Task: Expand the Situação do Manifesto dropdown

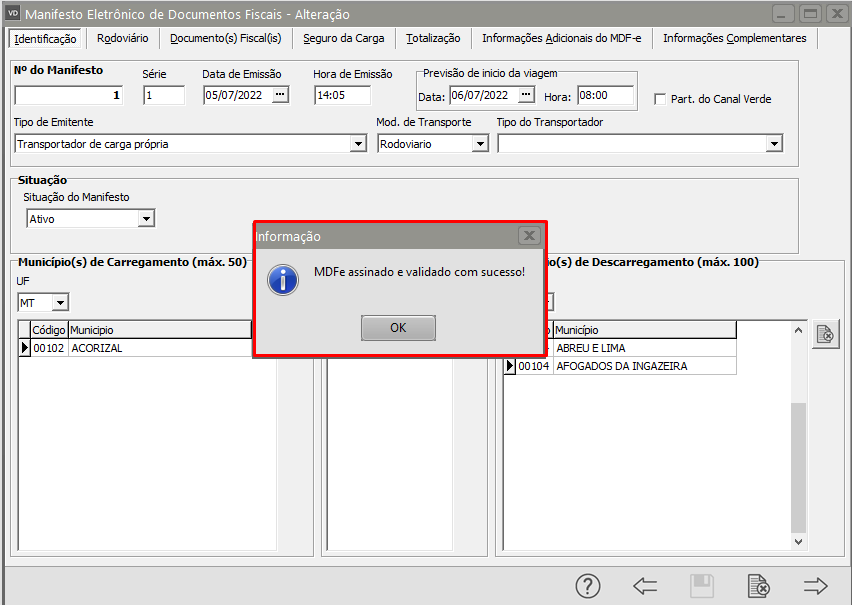Action: (146, 219)
